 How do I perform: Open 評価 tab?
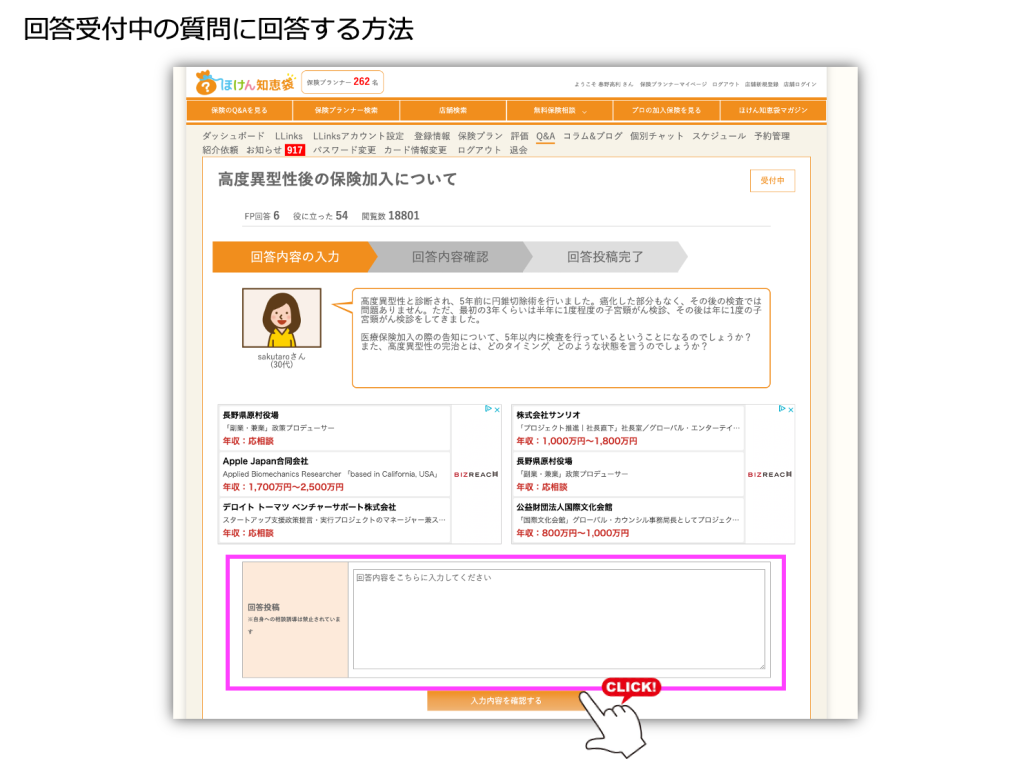click(519, 136)
